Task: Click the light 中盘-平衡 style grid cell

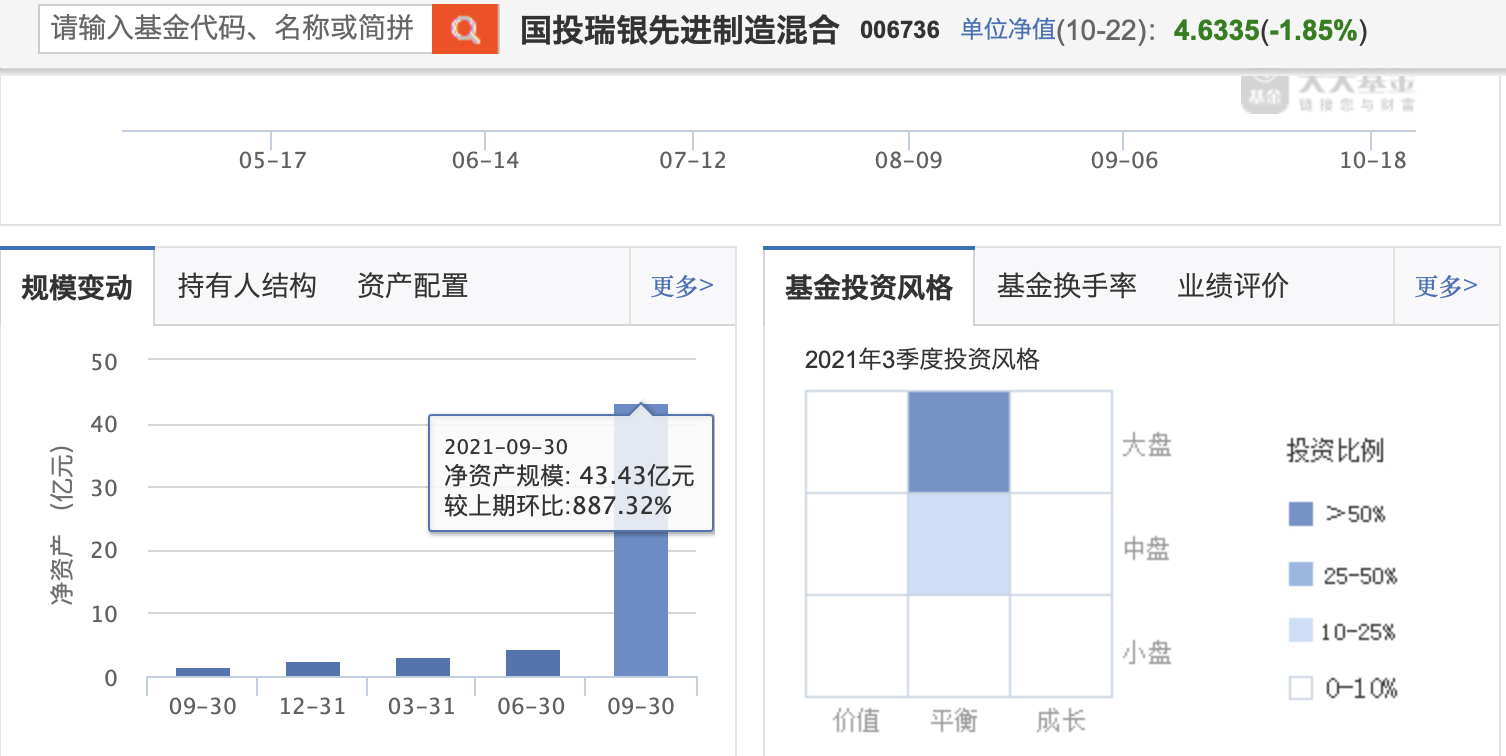Action: (959, 544)
